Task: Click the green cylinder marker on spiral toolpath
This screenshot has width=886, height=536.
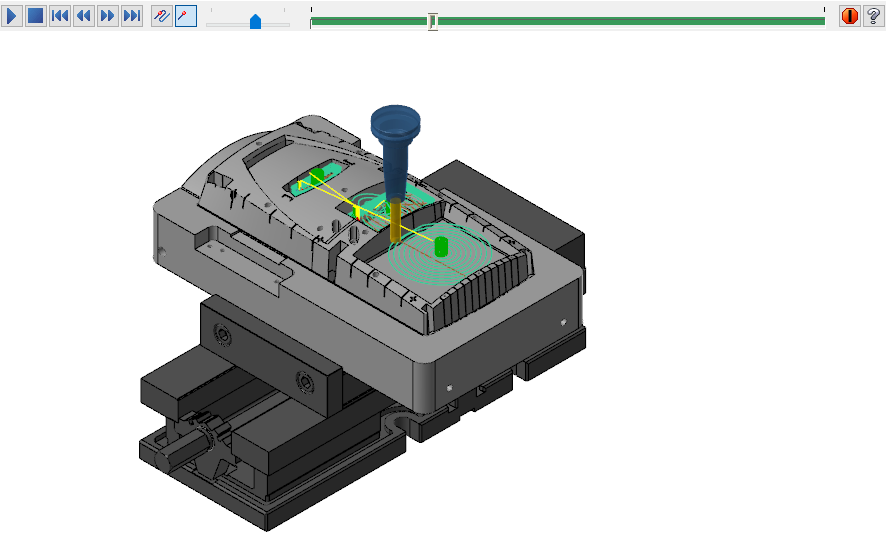Action: pyautogui.click(x=441, y=247)
